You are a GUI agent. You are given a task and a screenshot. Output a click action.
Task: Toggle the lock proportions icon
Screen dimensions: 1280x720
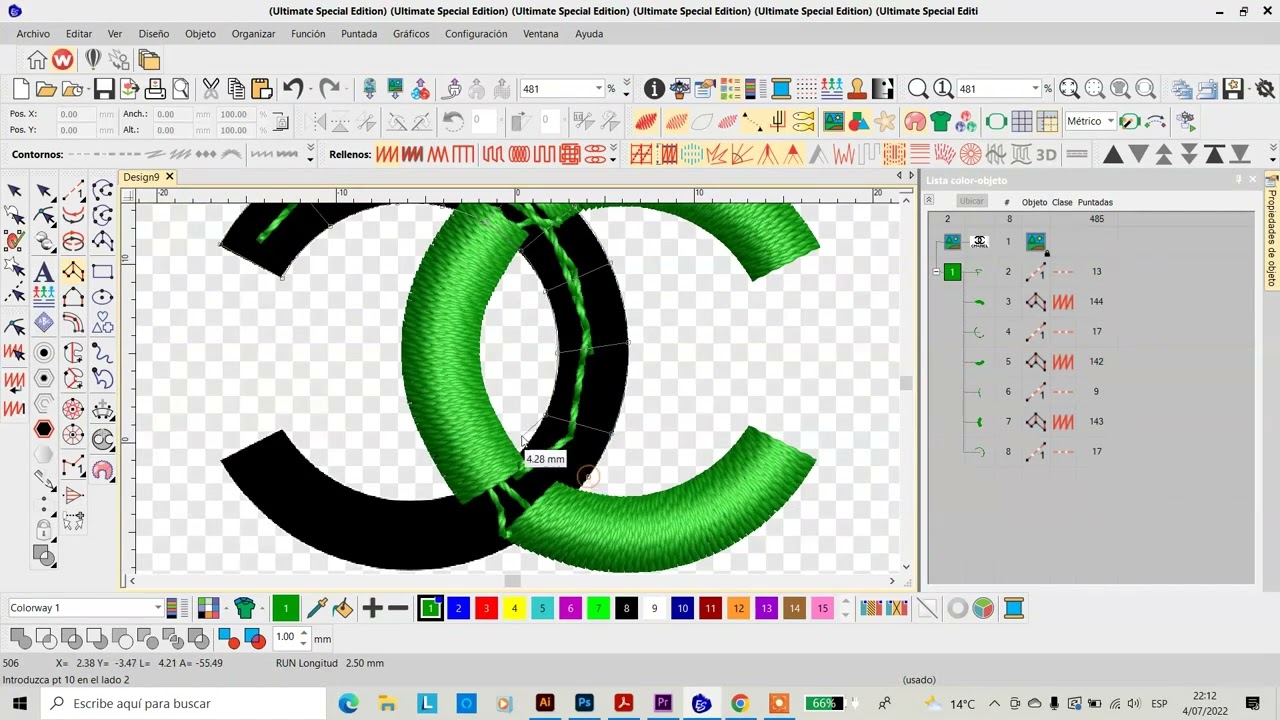point(281,122)
